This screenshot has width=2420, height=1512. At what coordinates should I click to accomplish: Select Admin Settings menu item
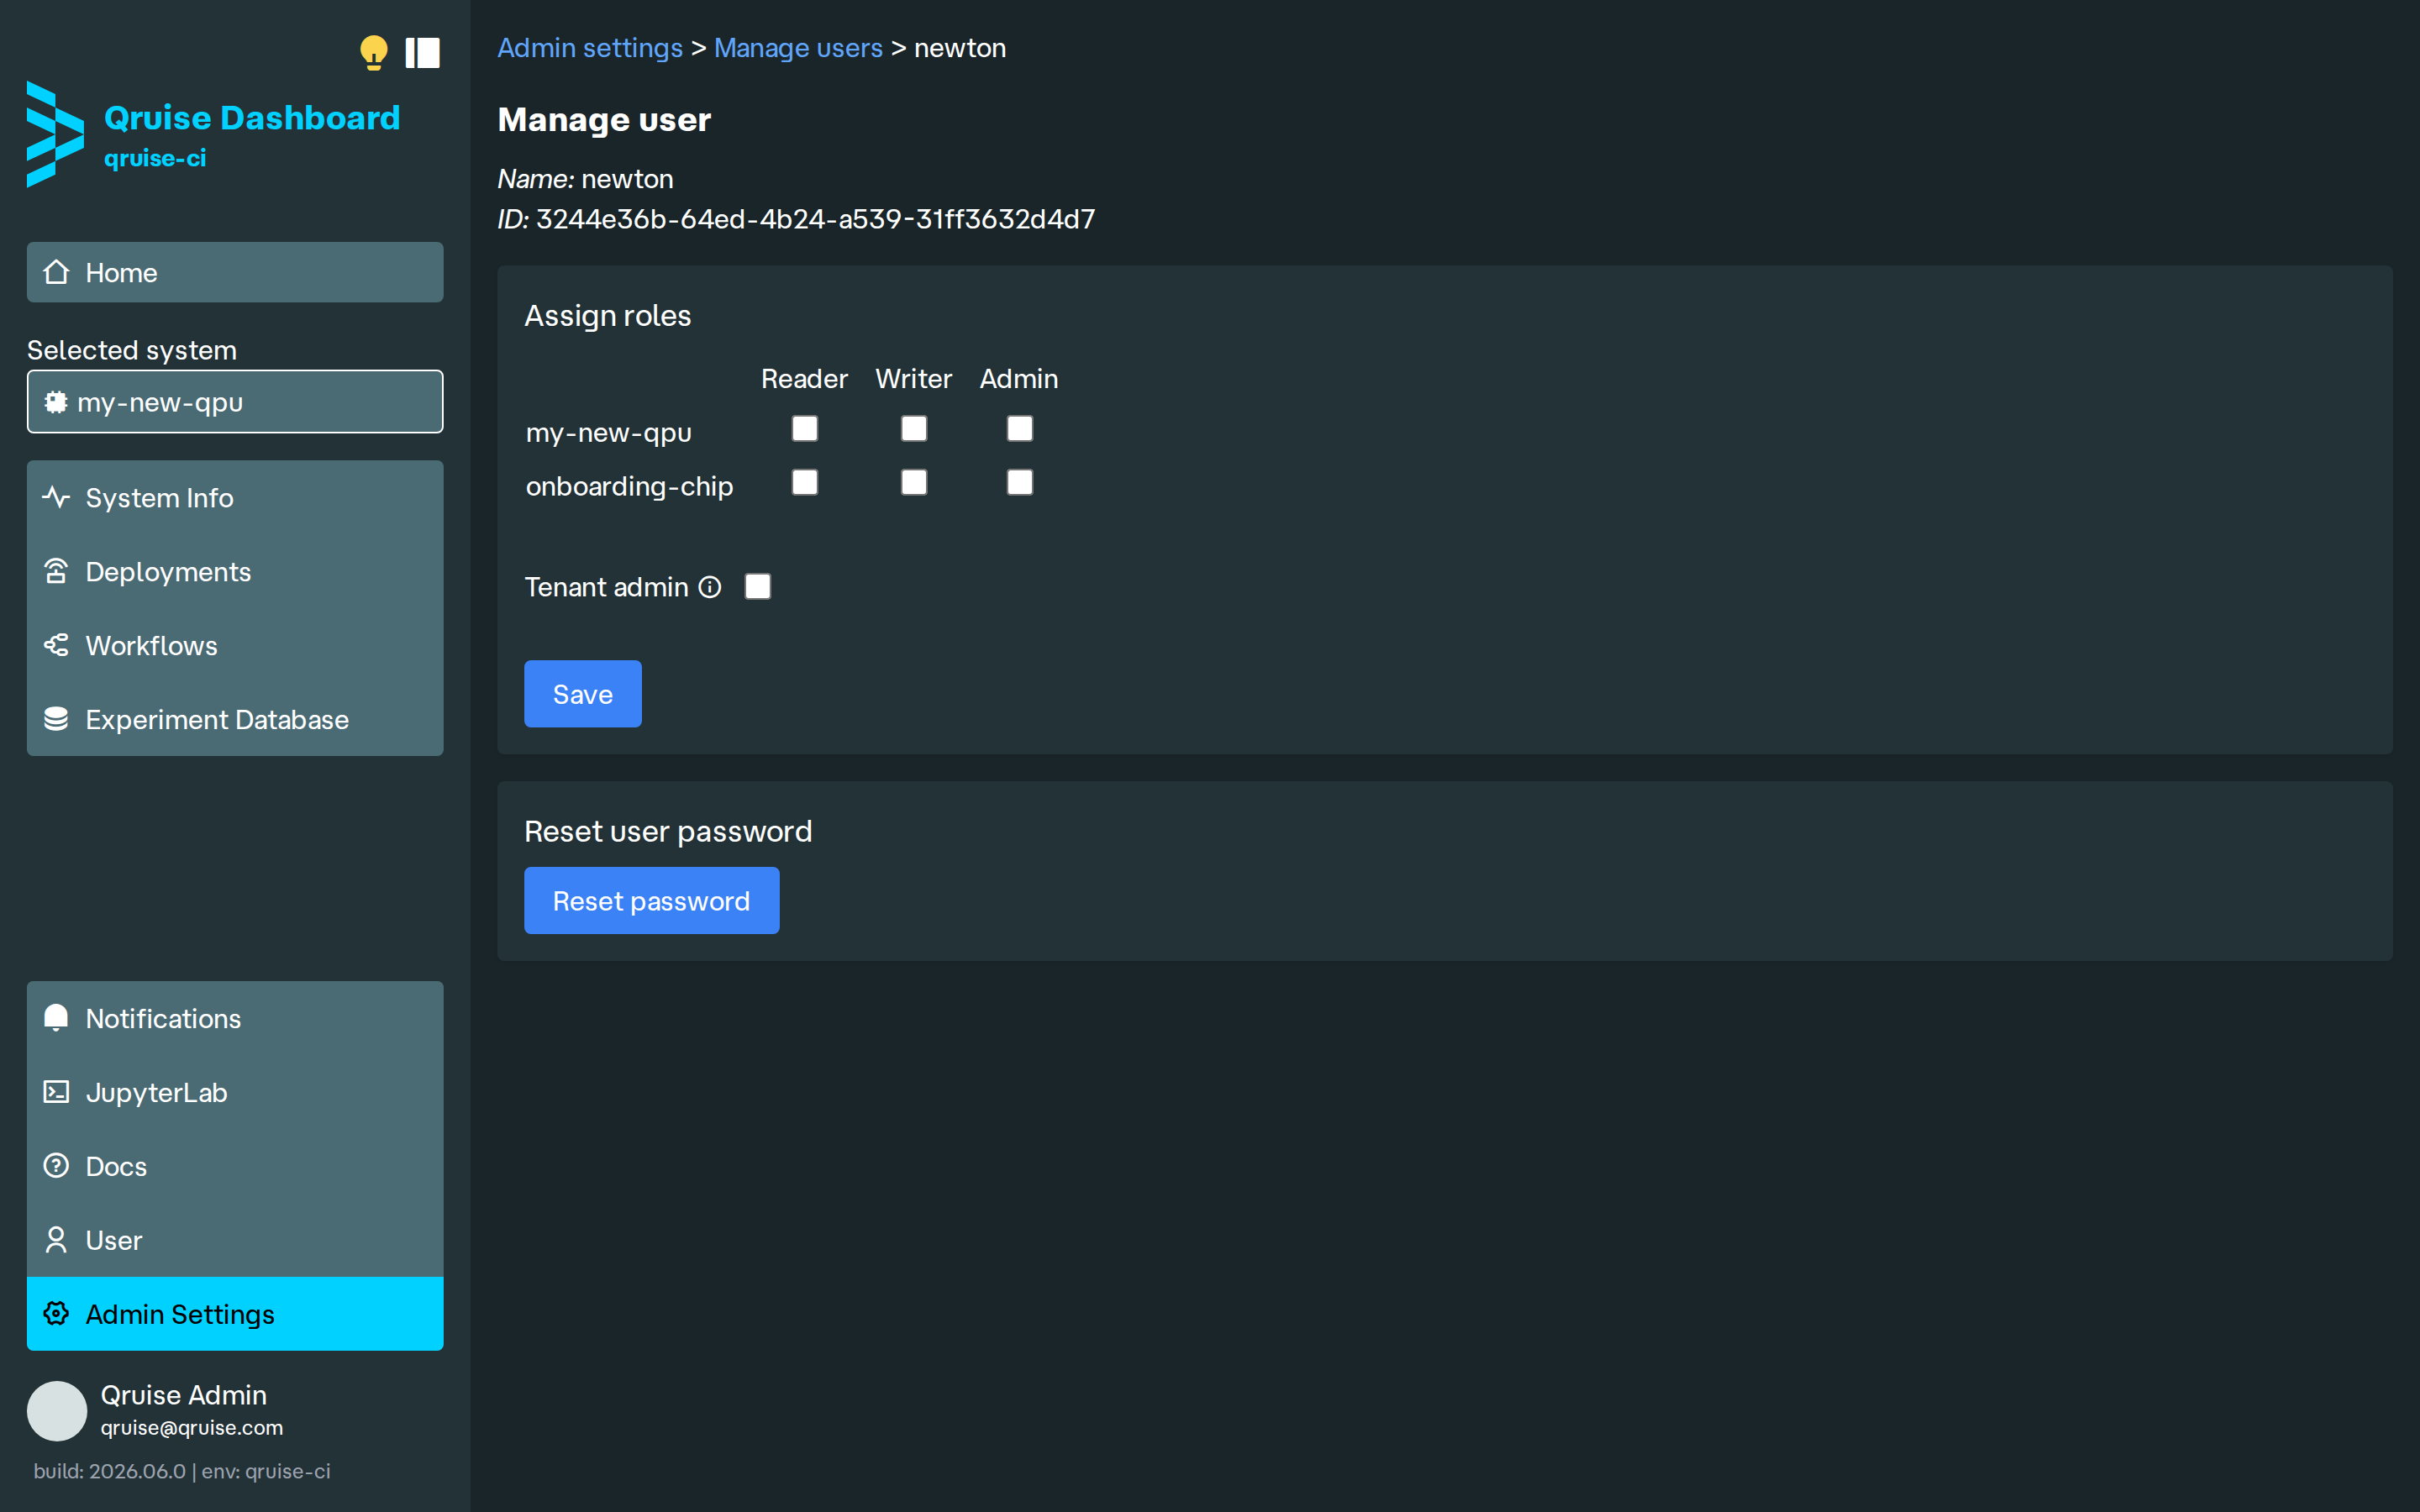click(235, 1314)
